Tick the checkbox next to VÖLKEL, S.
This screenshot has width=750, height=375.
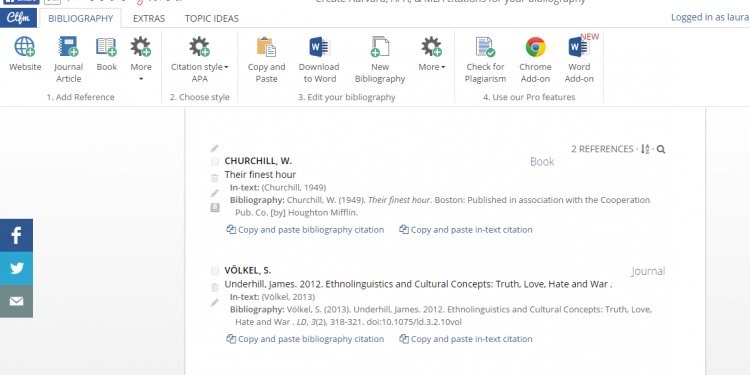(x=215, y=271)
